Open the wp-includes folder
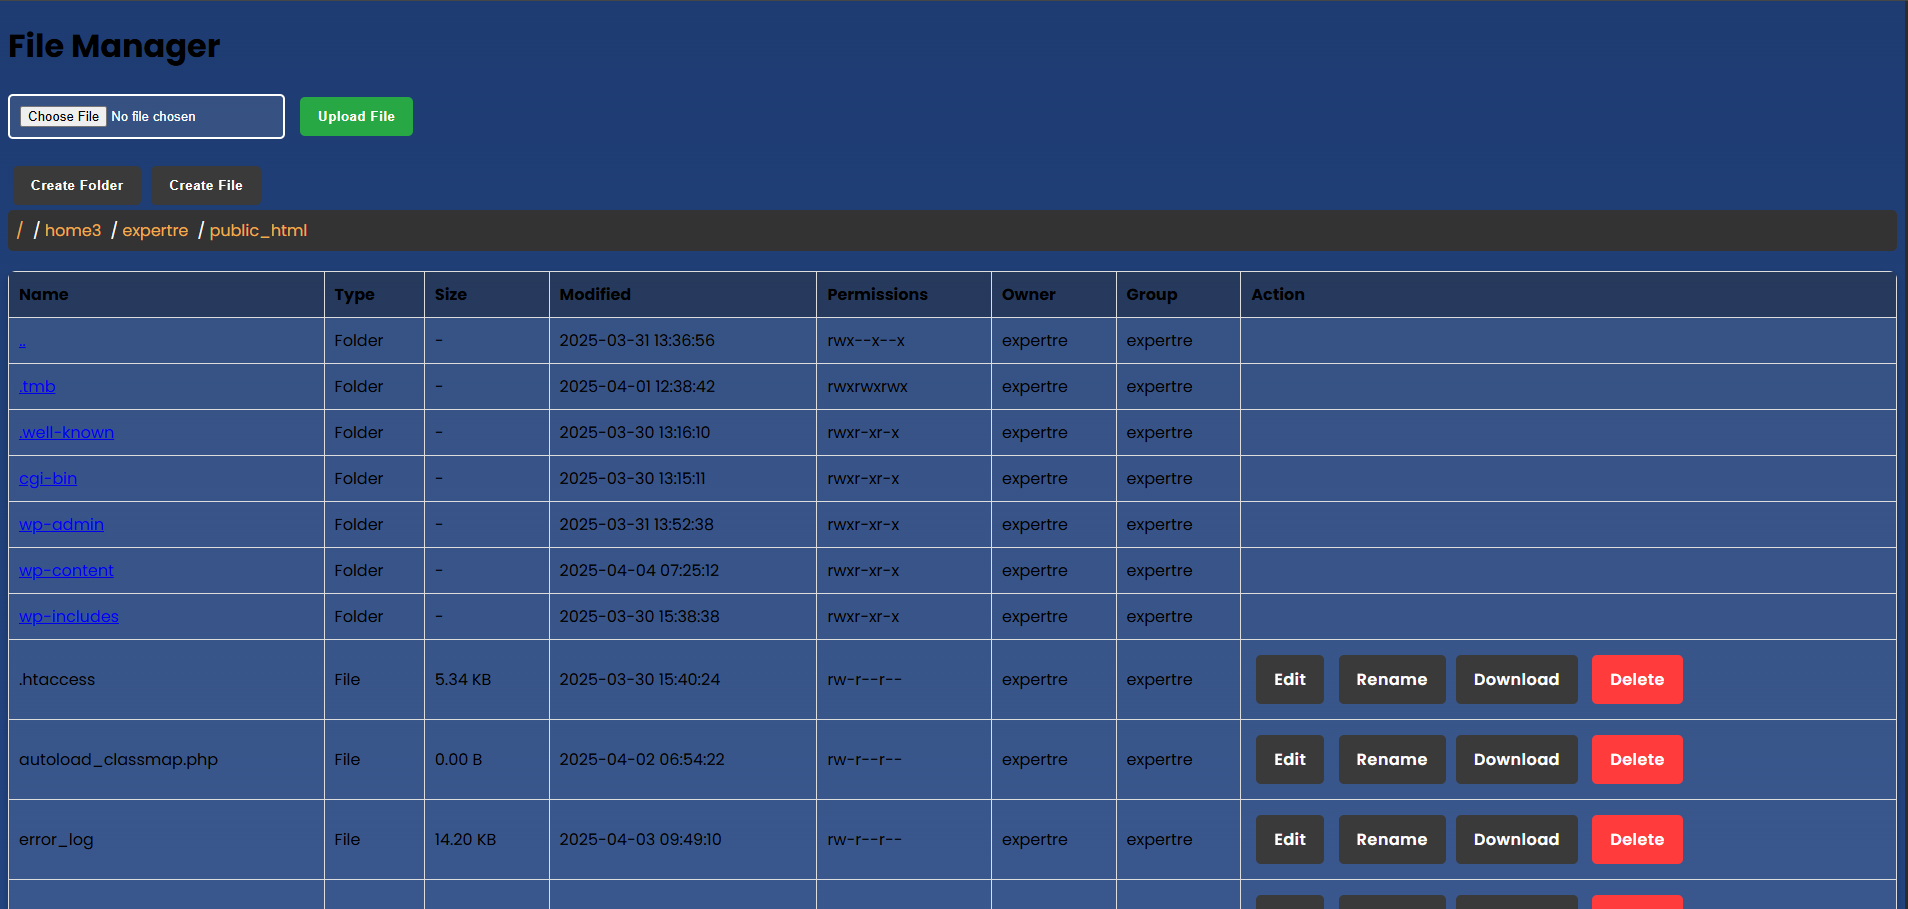The height and width of the screenshot is (909, 1908). click(69, 617)
